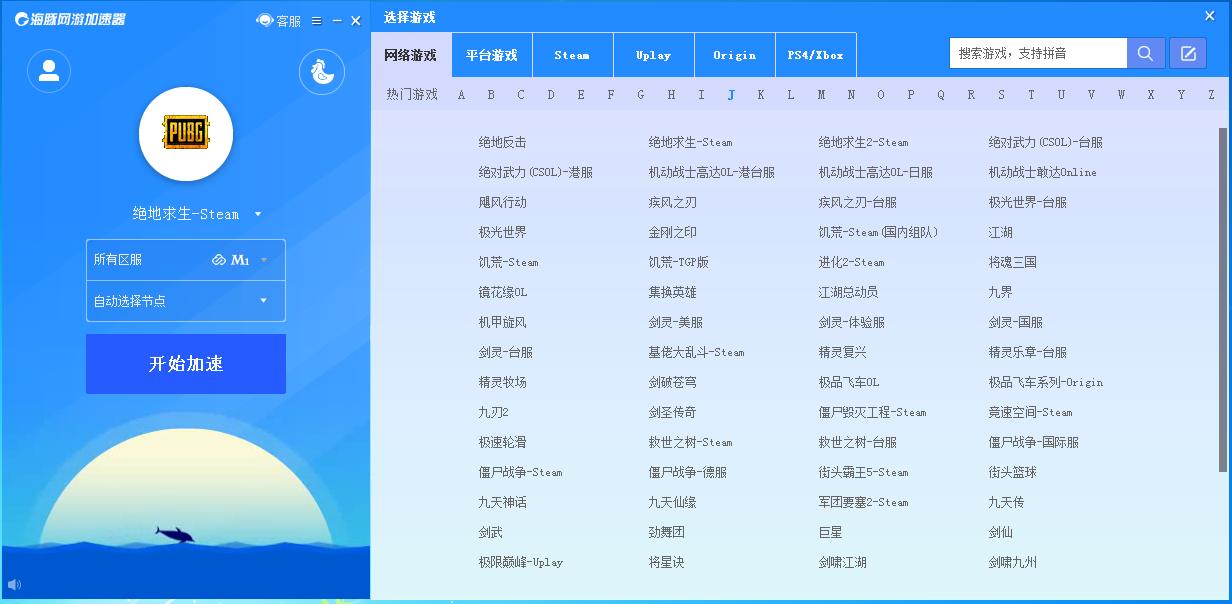Image resolution: width=1232 pixels, height=604 pixels.
Task: Expand the 绝地求生-Steam game dropdown
Action: pos(258,214)
